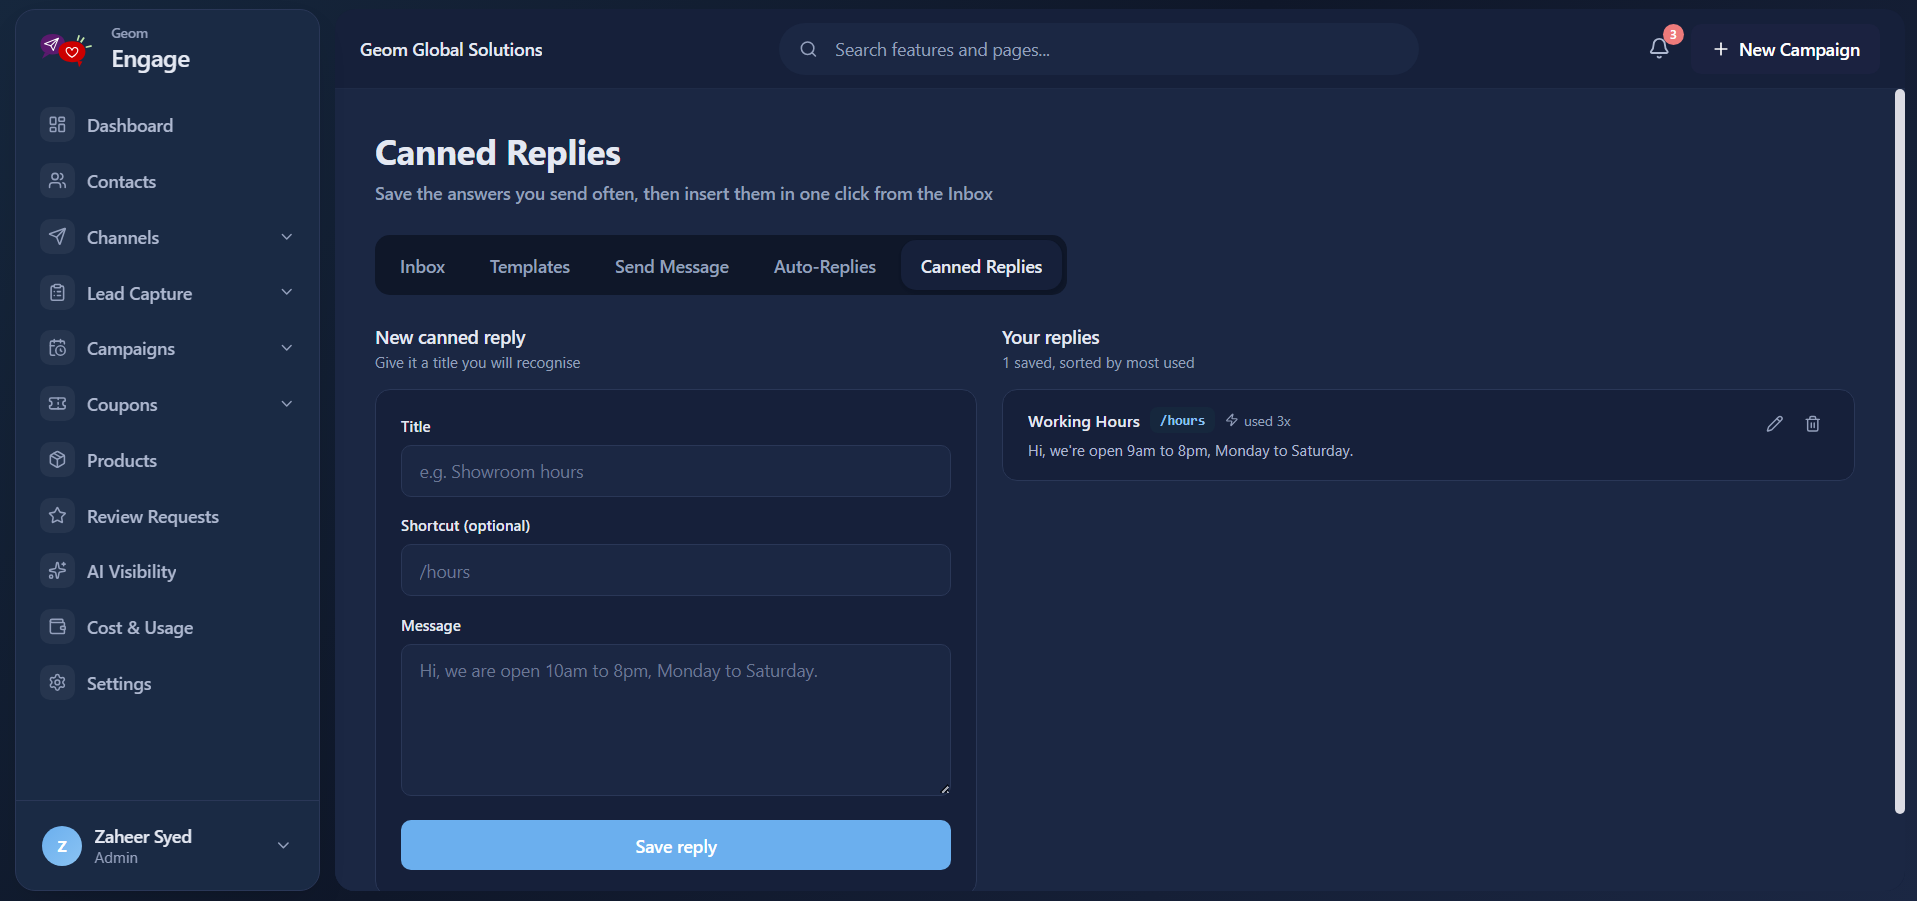1917x901 pixels.
Task: Click inside the Message text area
Action: click(x=676, y=720)
